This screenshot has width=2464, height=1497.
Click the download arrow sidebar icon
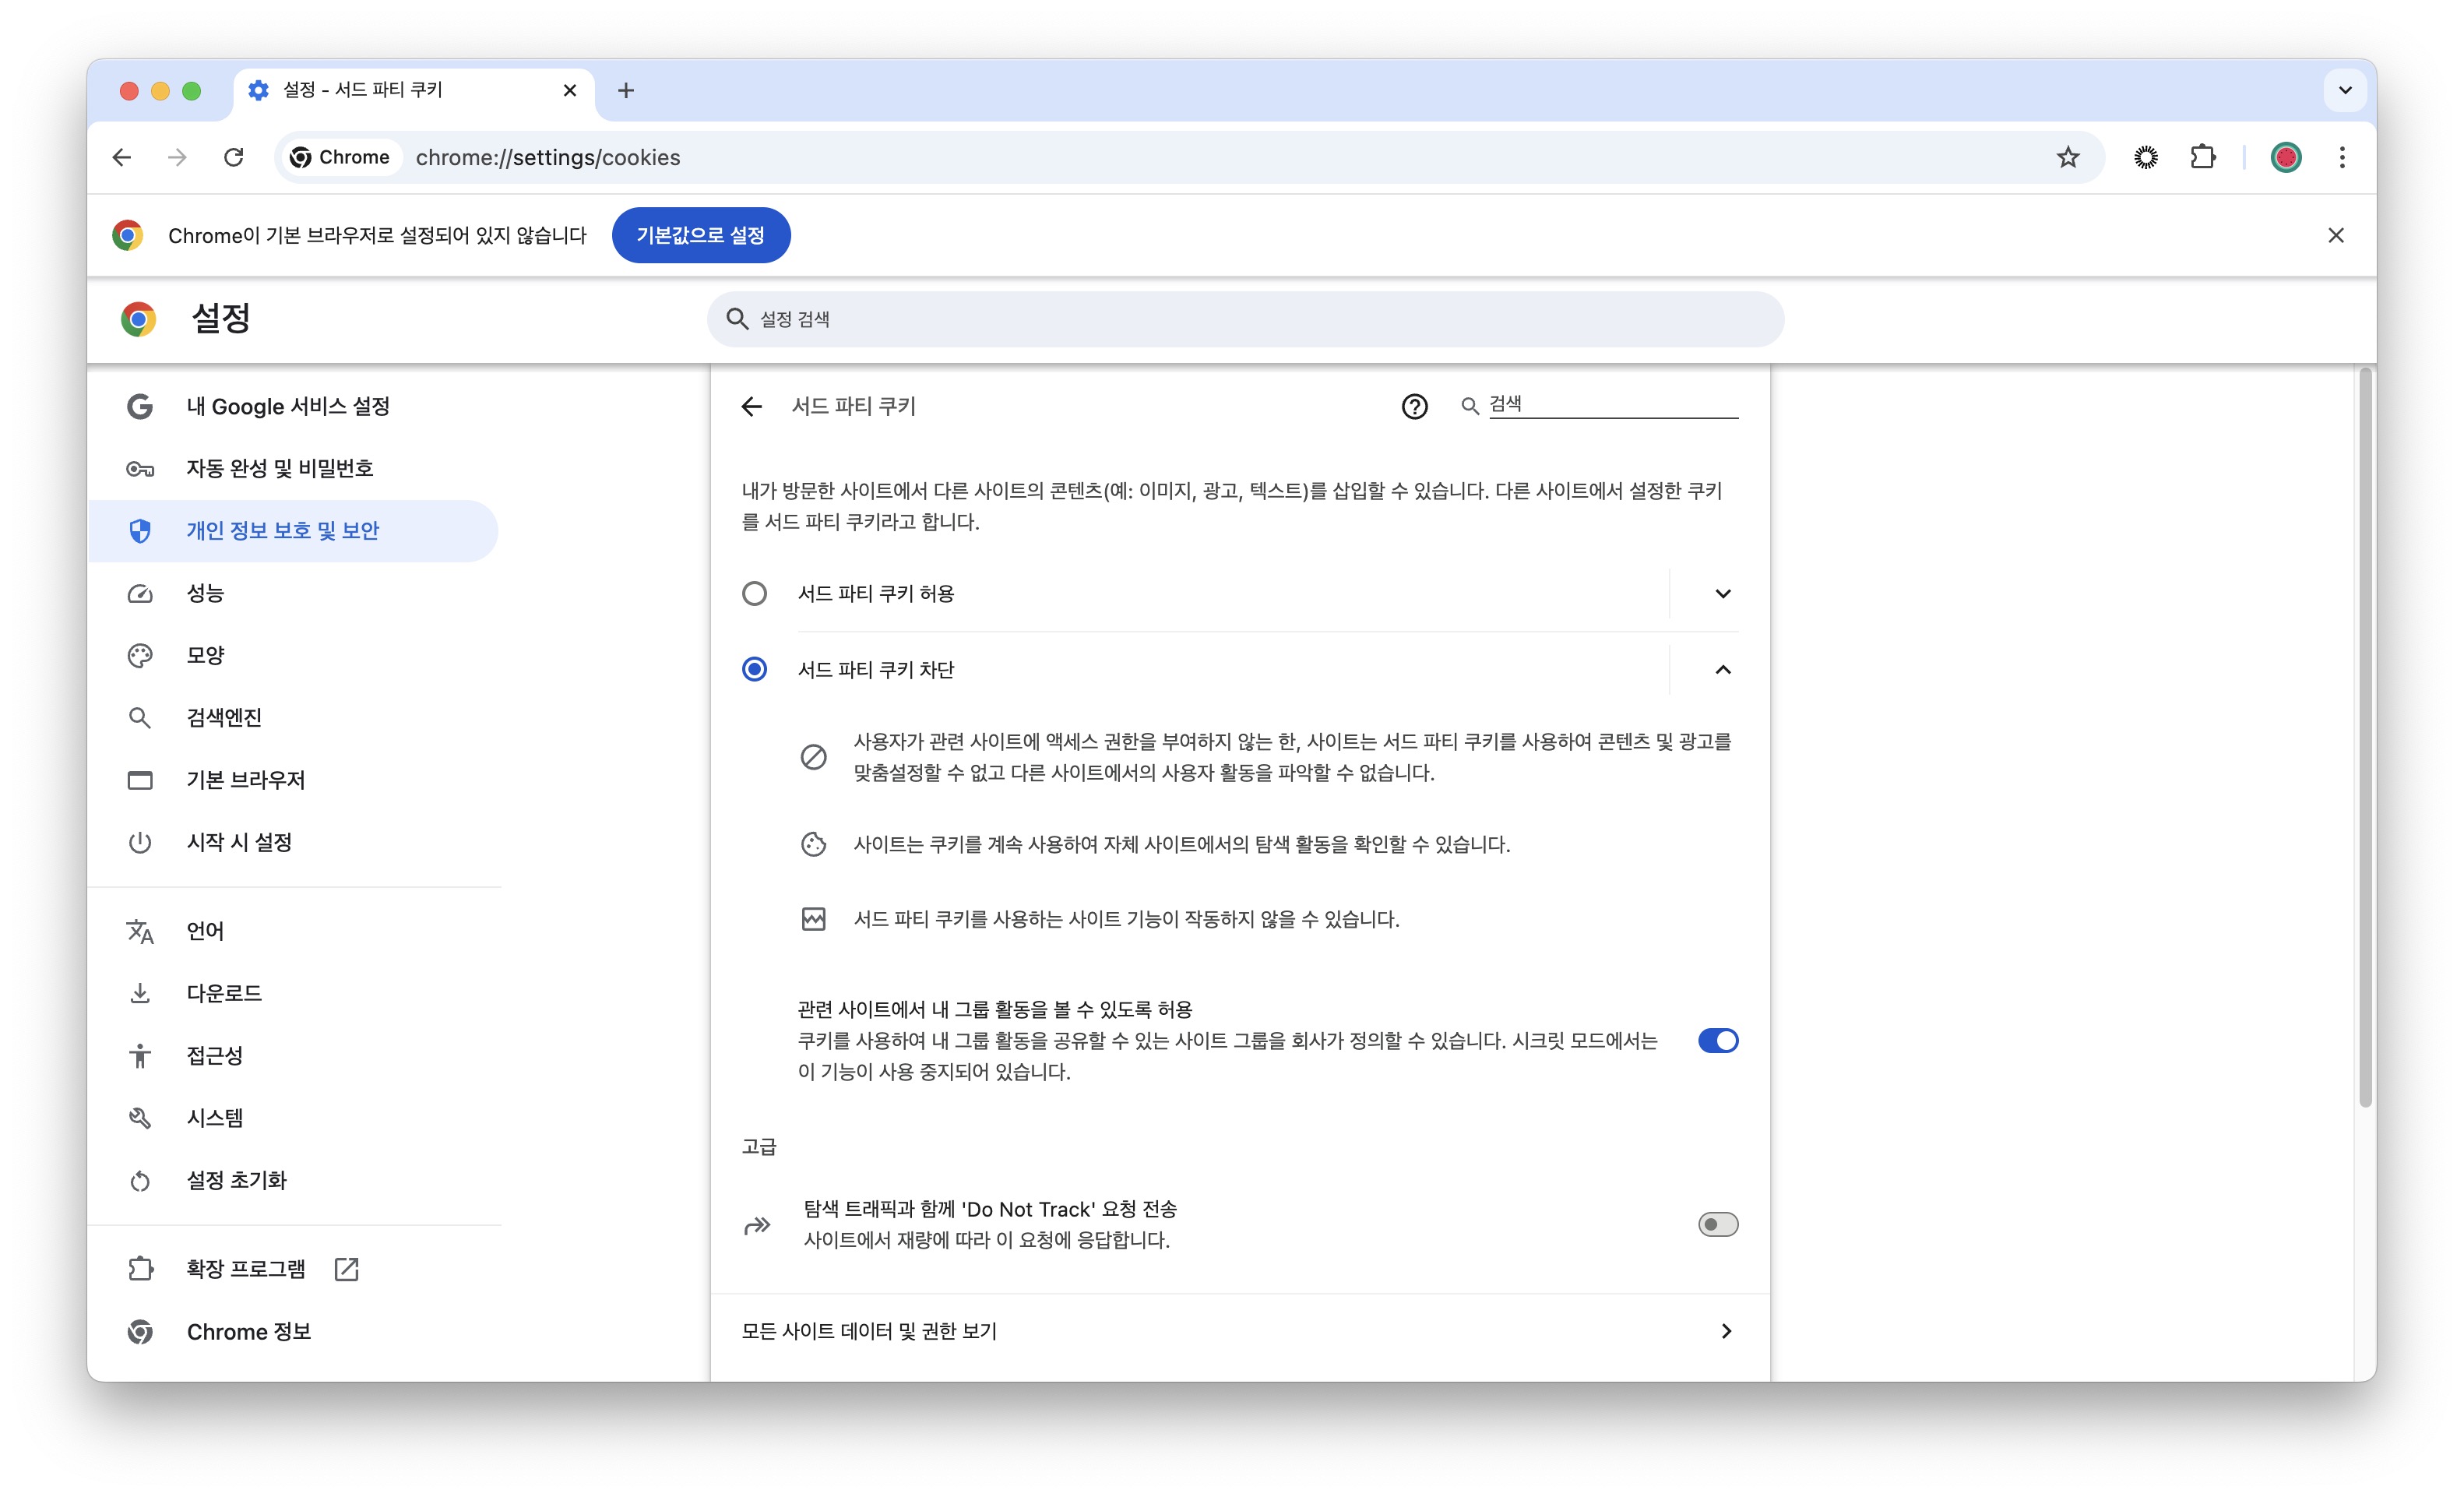(x=140, y=994)
